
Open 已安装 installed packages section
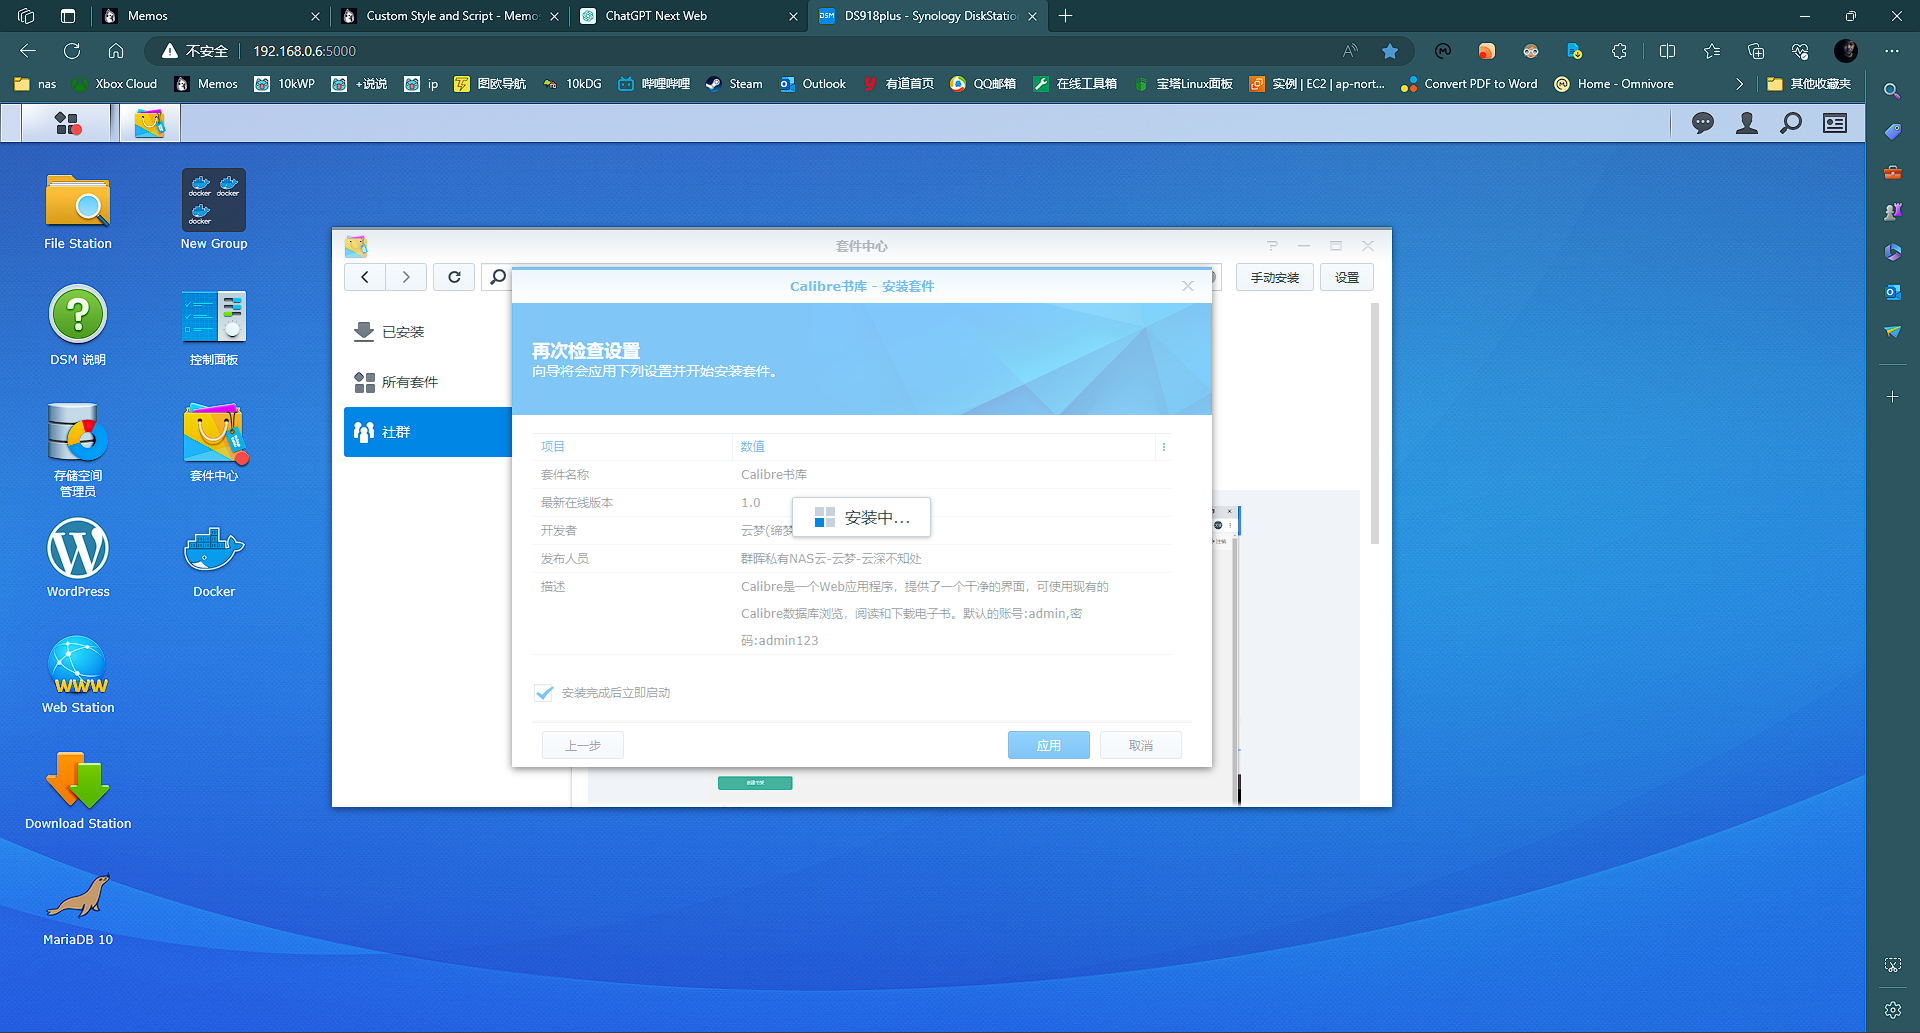428,332
